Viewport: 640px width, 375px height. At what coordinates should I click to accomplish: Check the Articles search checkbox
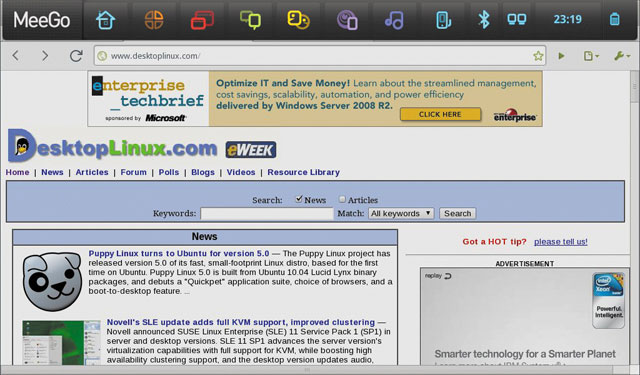coord(342,199)
